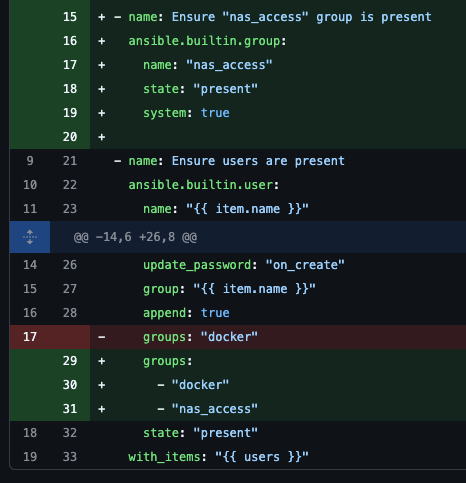Expand hidden lines at hunk header
Screen dimensions: 466x483
pyautogui.click(x=30, y=237)
